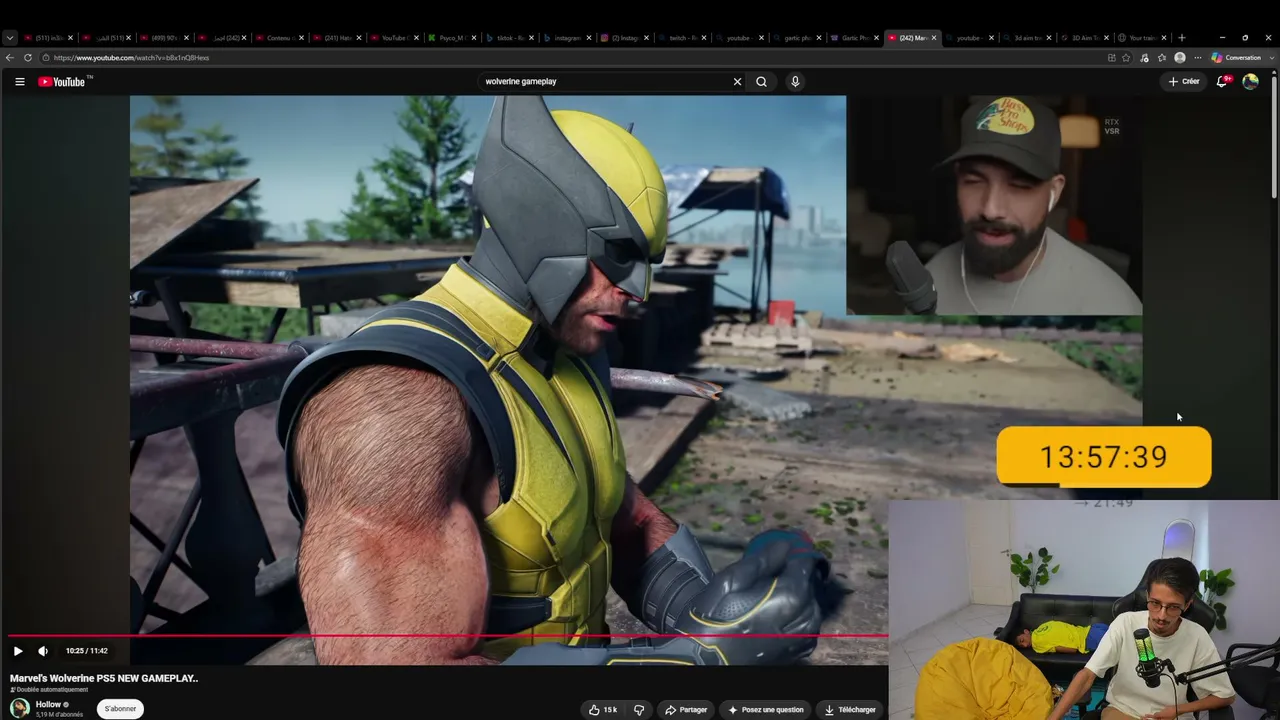Click the Télécharger download button
The height and width of the screenshot is (720, 1280).
coord(850,710)
